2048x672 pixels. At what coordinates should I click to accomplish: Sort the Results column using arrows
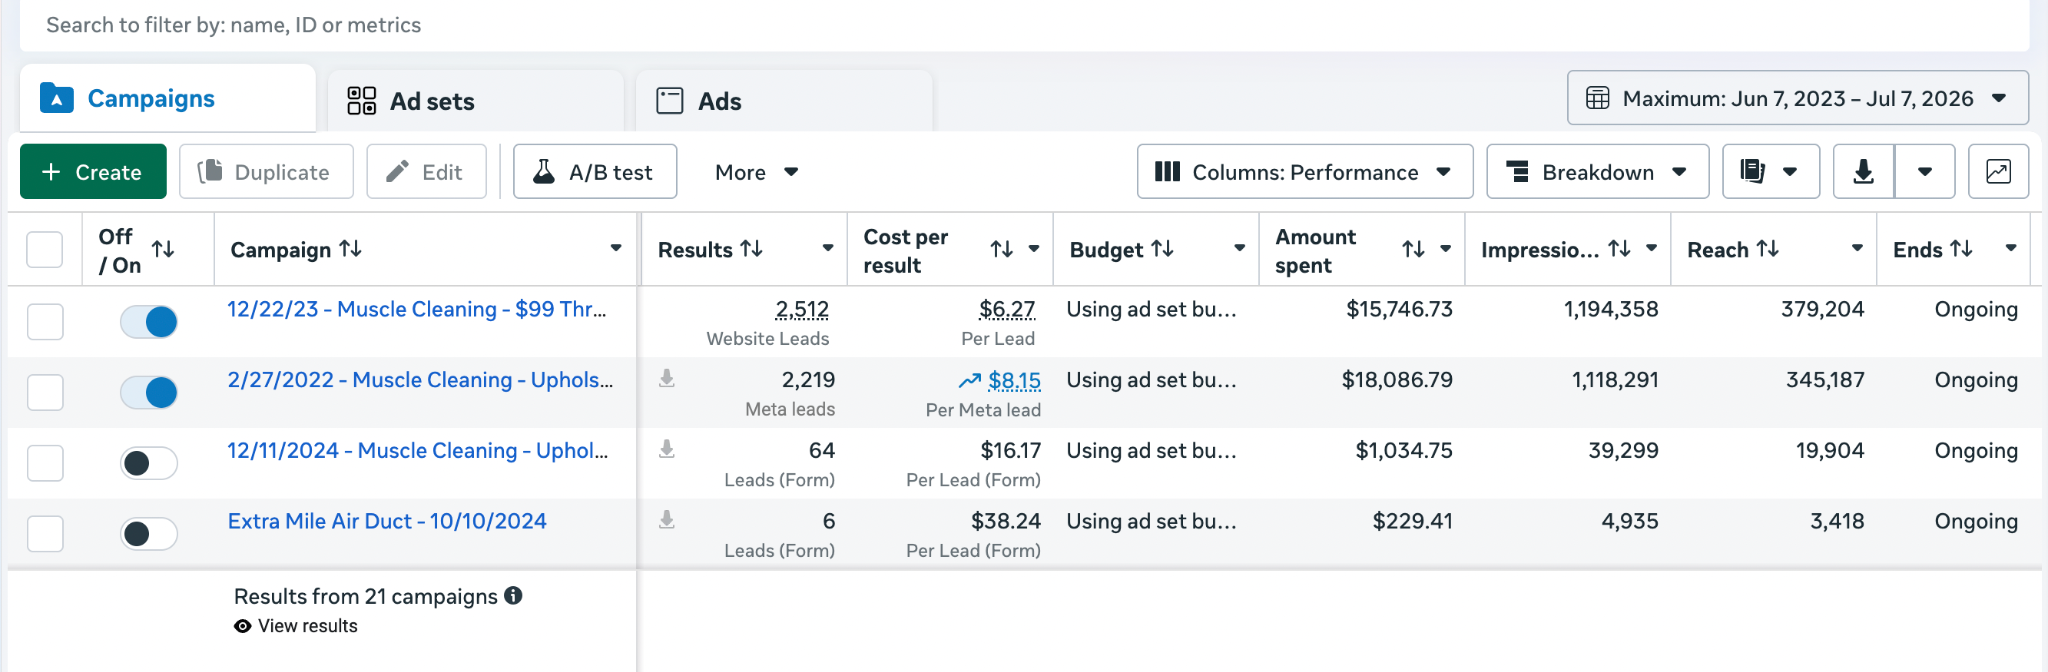click(752, 249)
